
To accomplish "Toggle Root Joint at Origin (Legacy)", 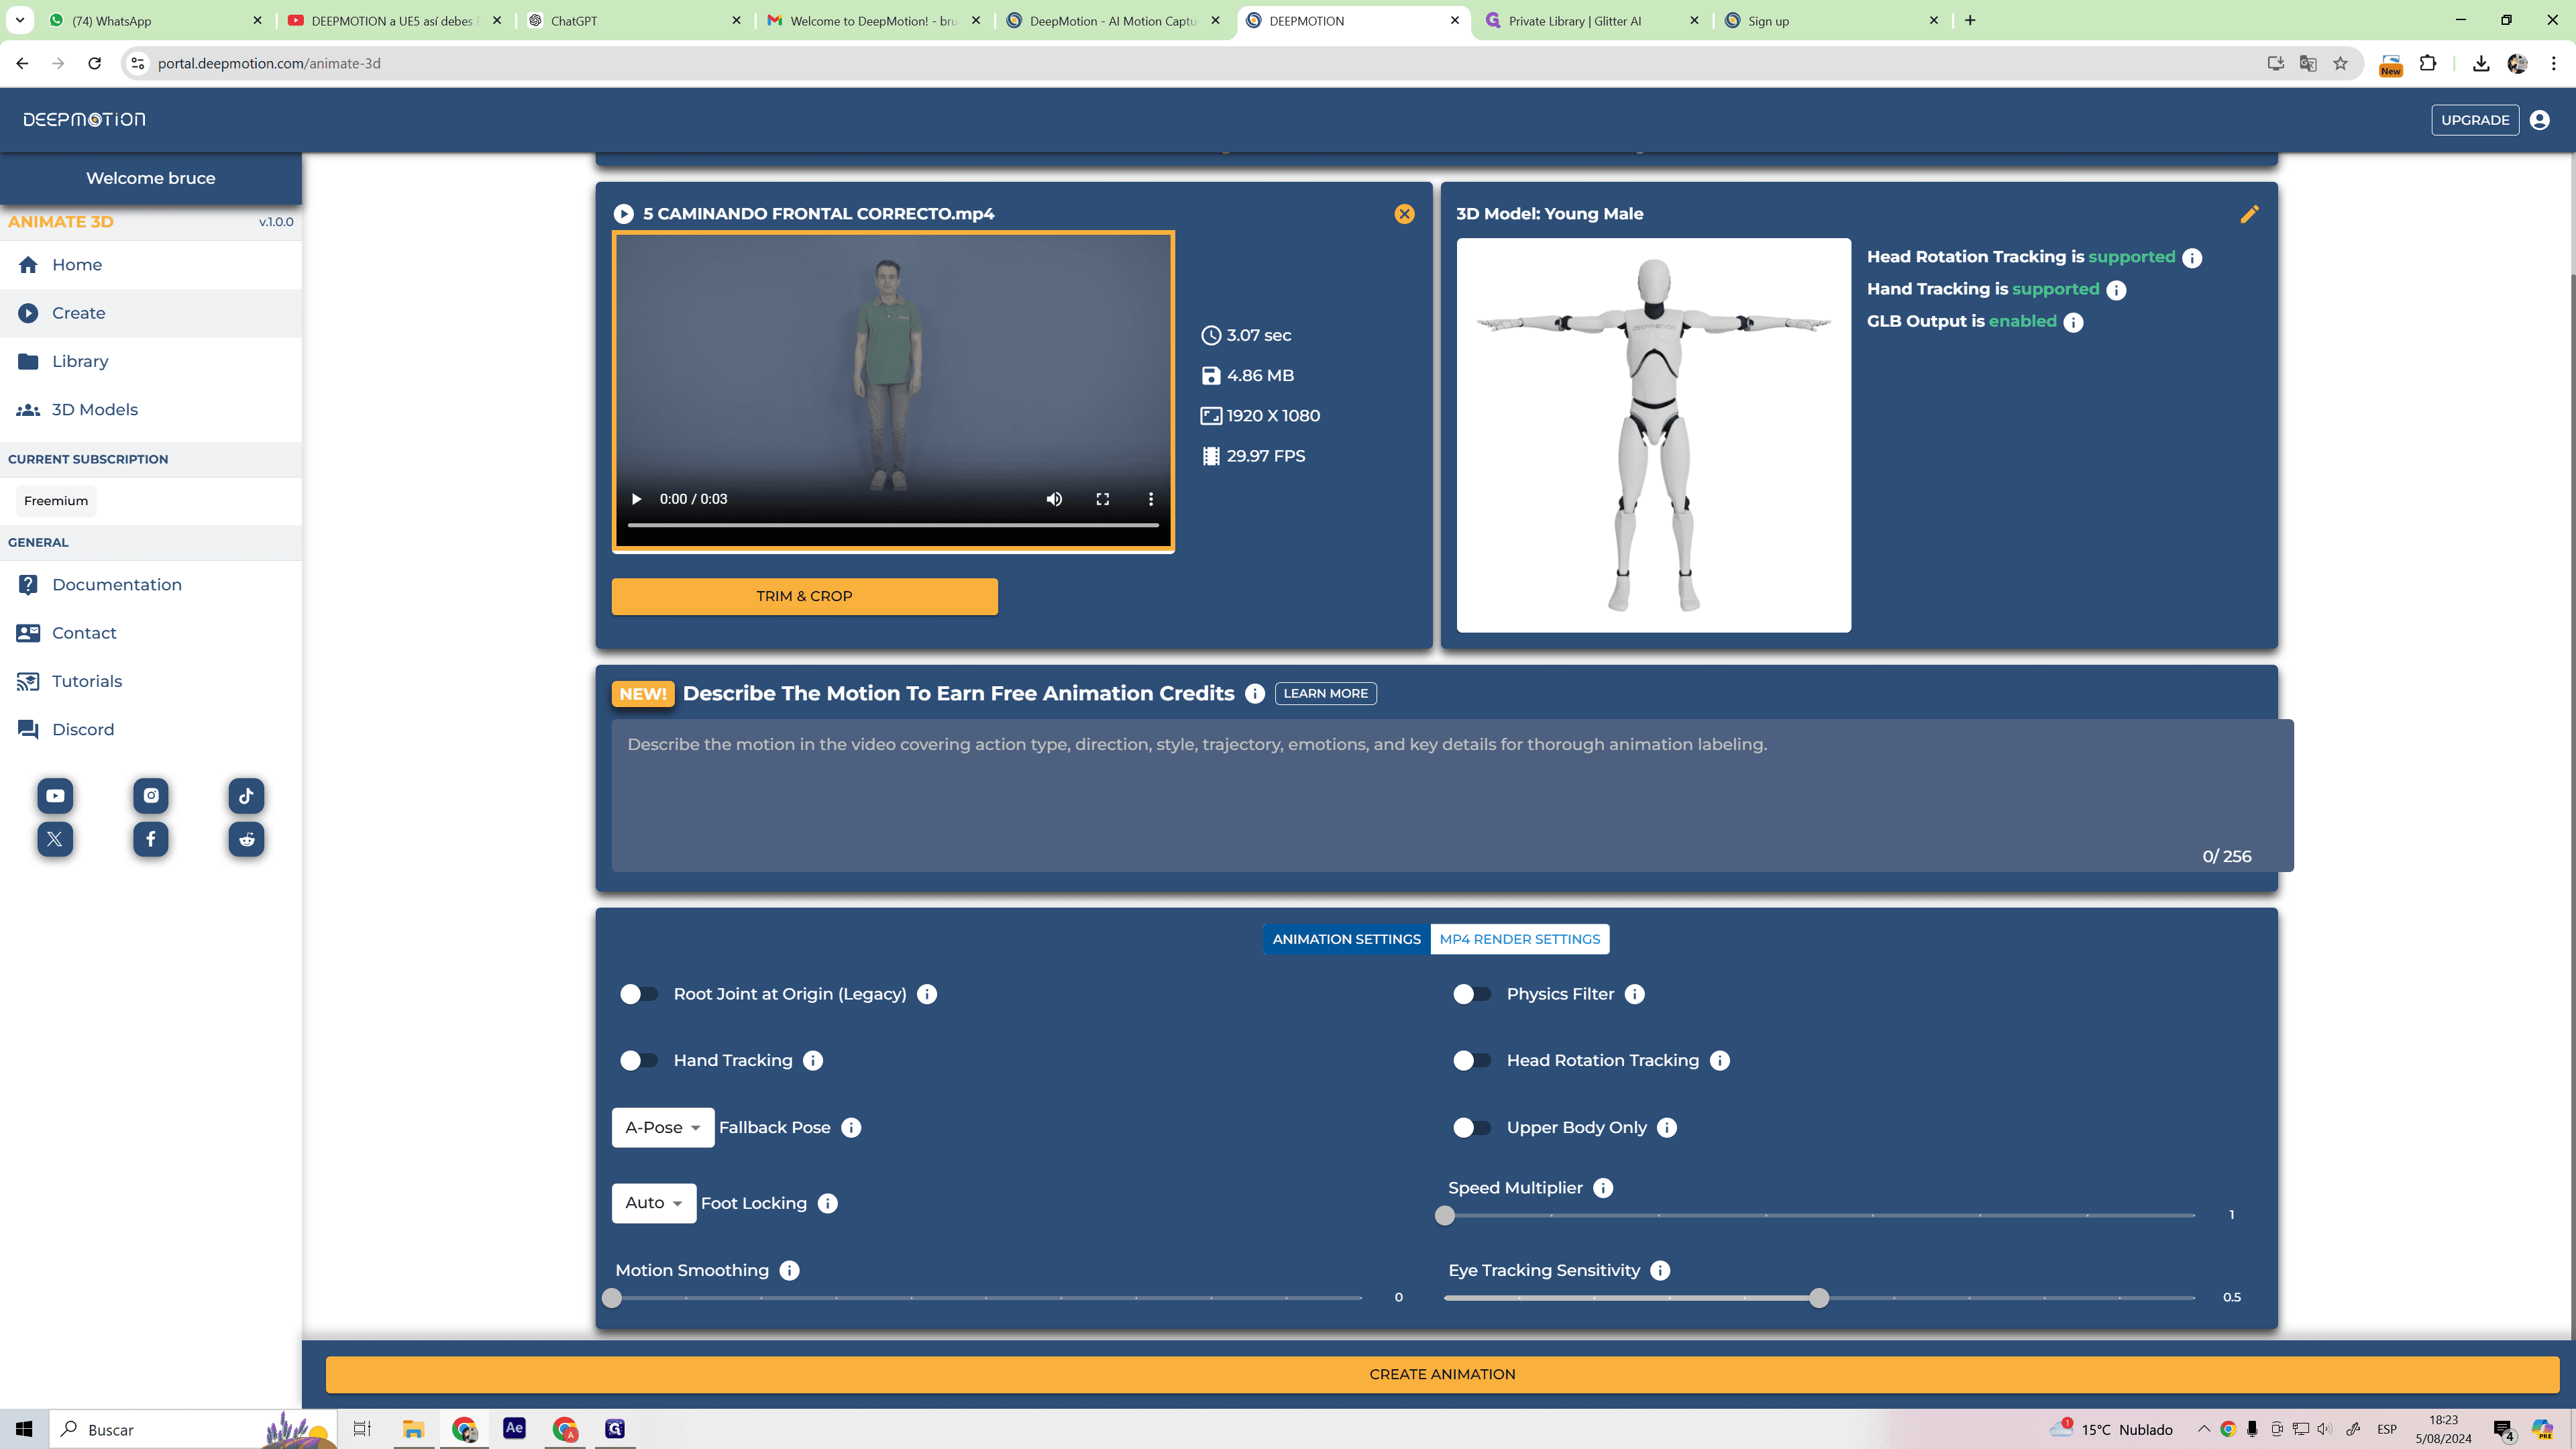I will point(638,994).
